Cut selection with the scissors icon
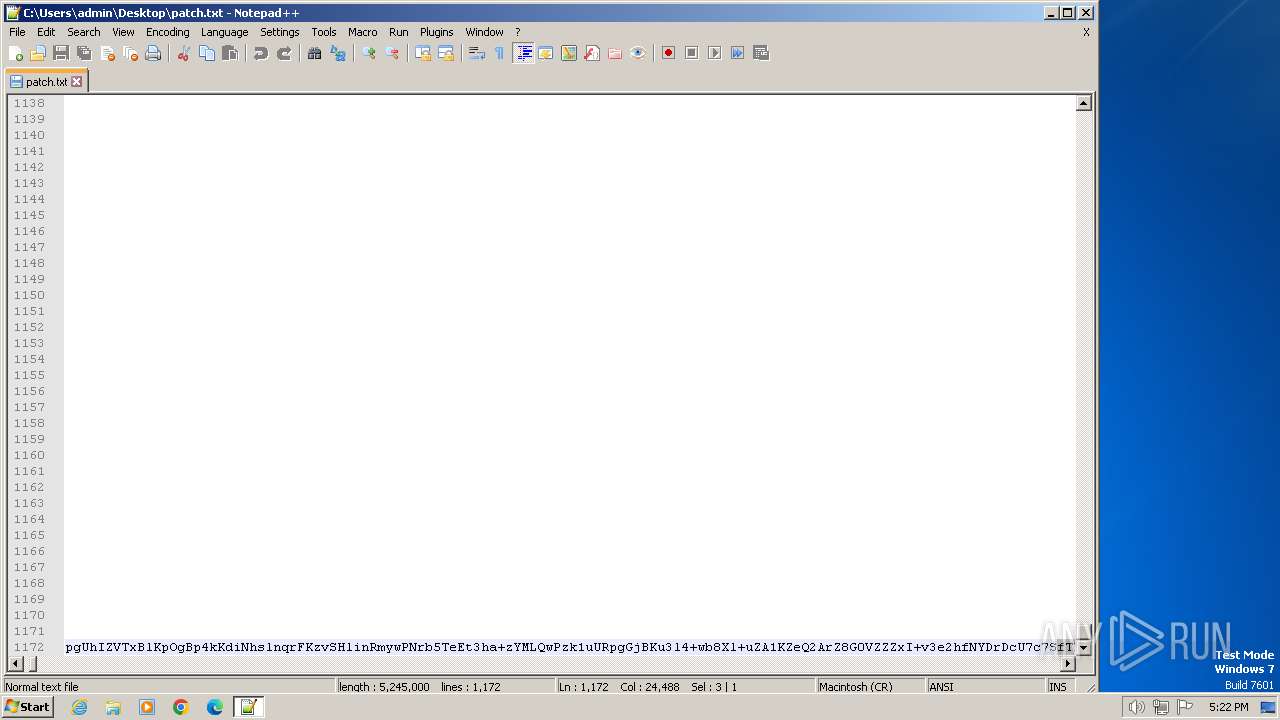1280x720 pixels. [x=184, y=53]
